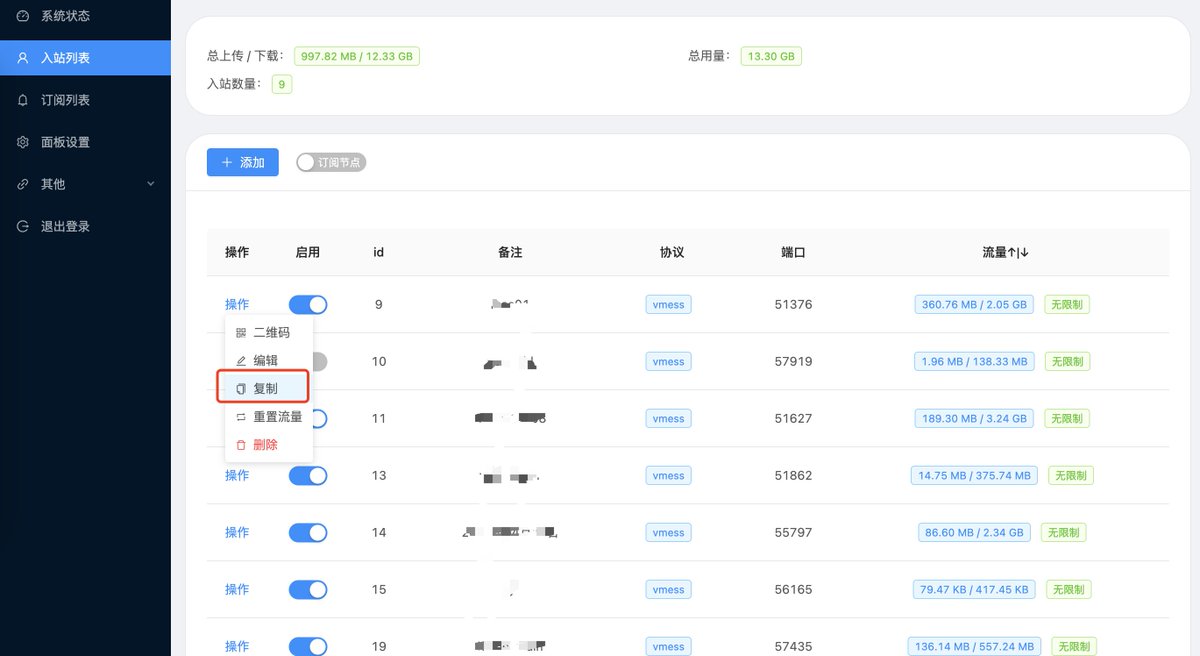The height and width of the screenshot is (656, 1200).
Task: Click the 端口 column header
Action: (x=793, y=253)
